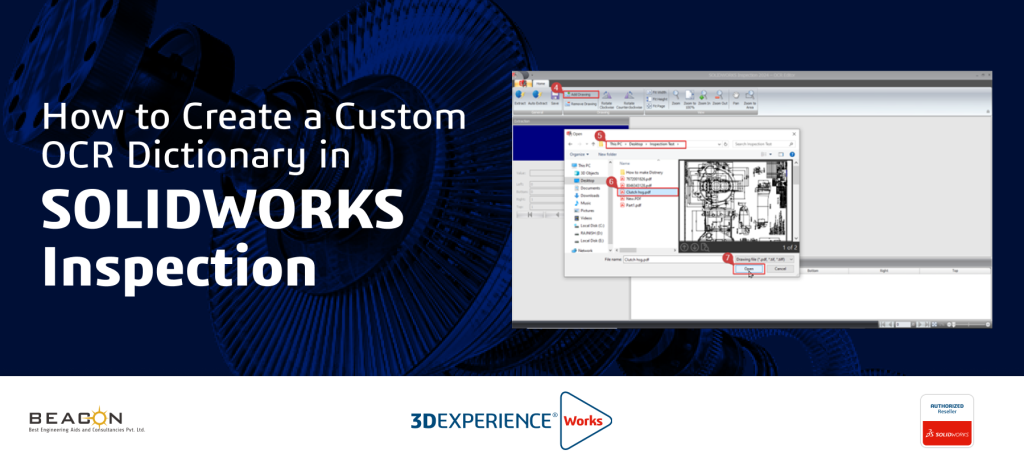The width and height of the screenshot is (1024, 466).
Task: Toggle the preview pane icon
Action: [x=781, y=154]
